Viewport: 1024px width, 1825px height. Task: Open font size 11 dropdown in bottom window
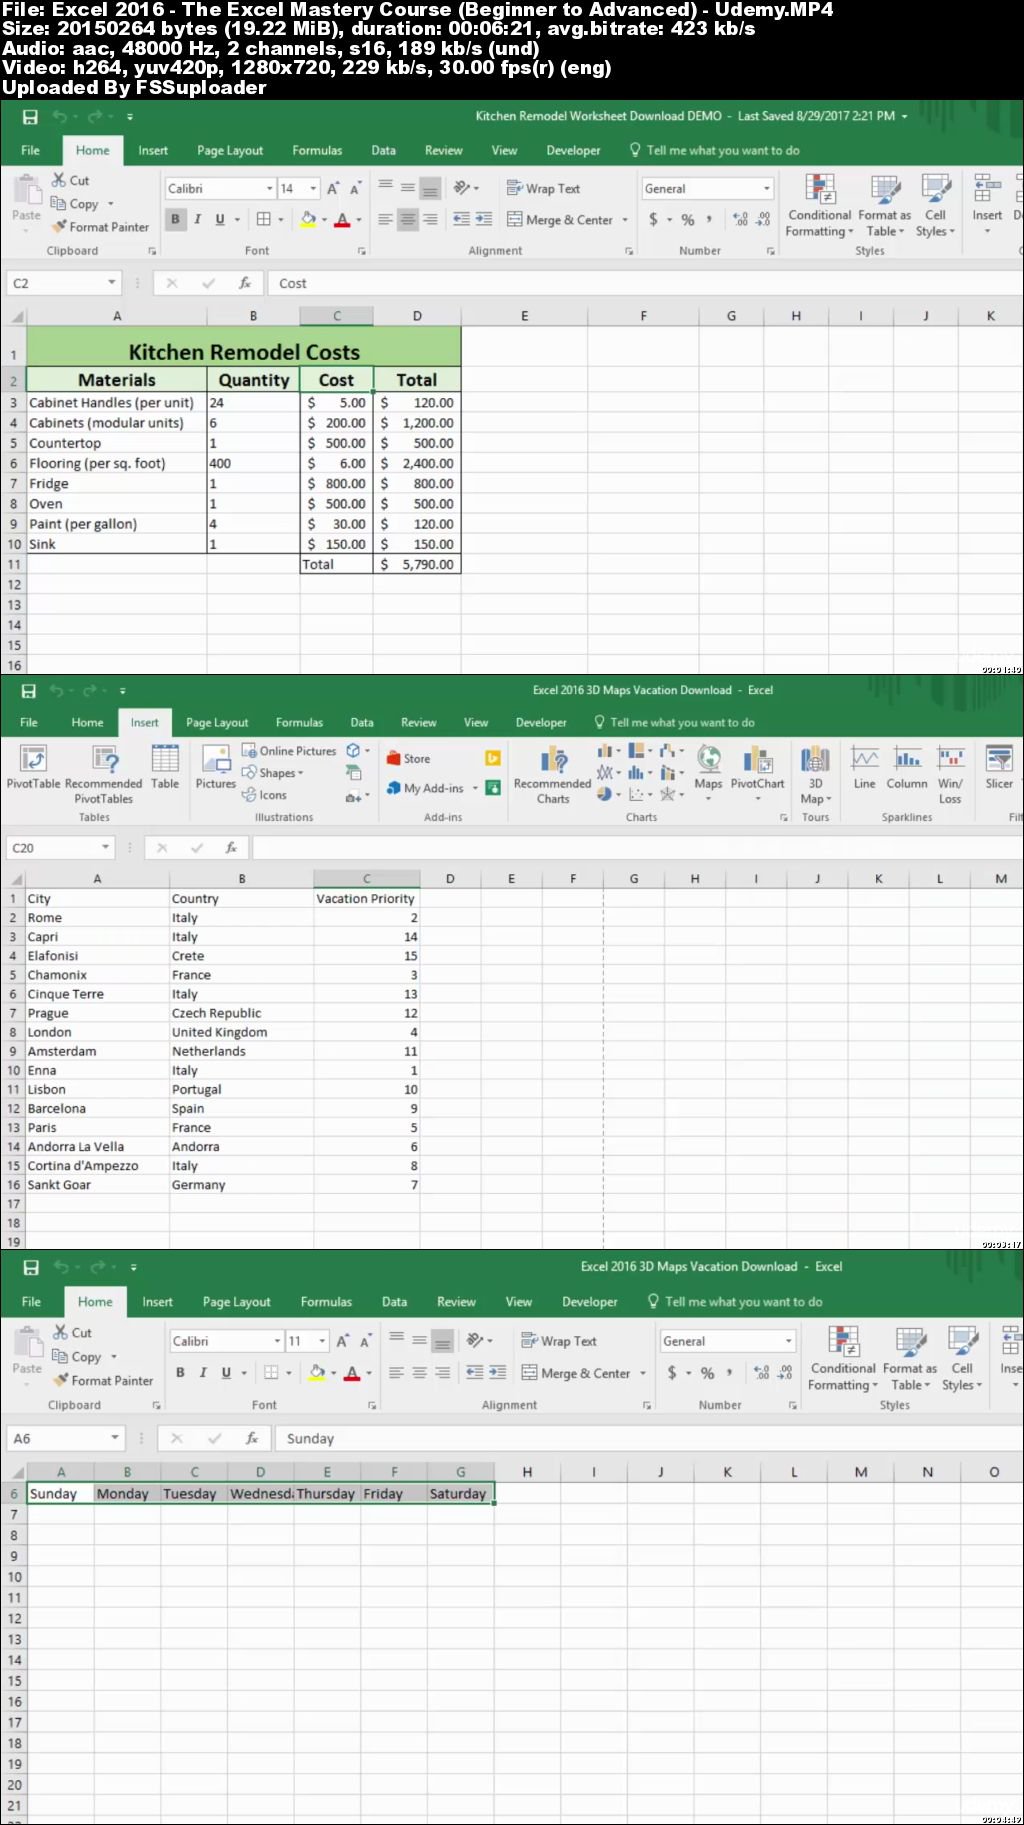click(x=322, y=1341)
